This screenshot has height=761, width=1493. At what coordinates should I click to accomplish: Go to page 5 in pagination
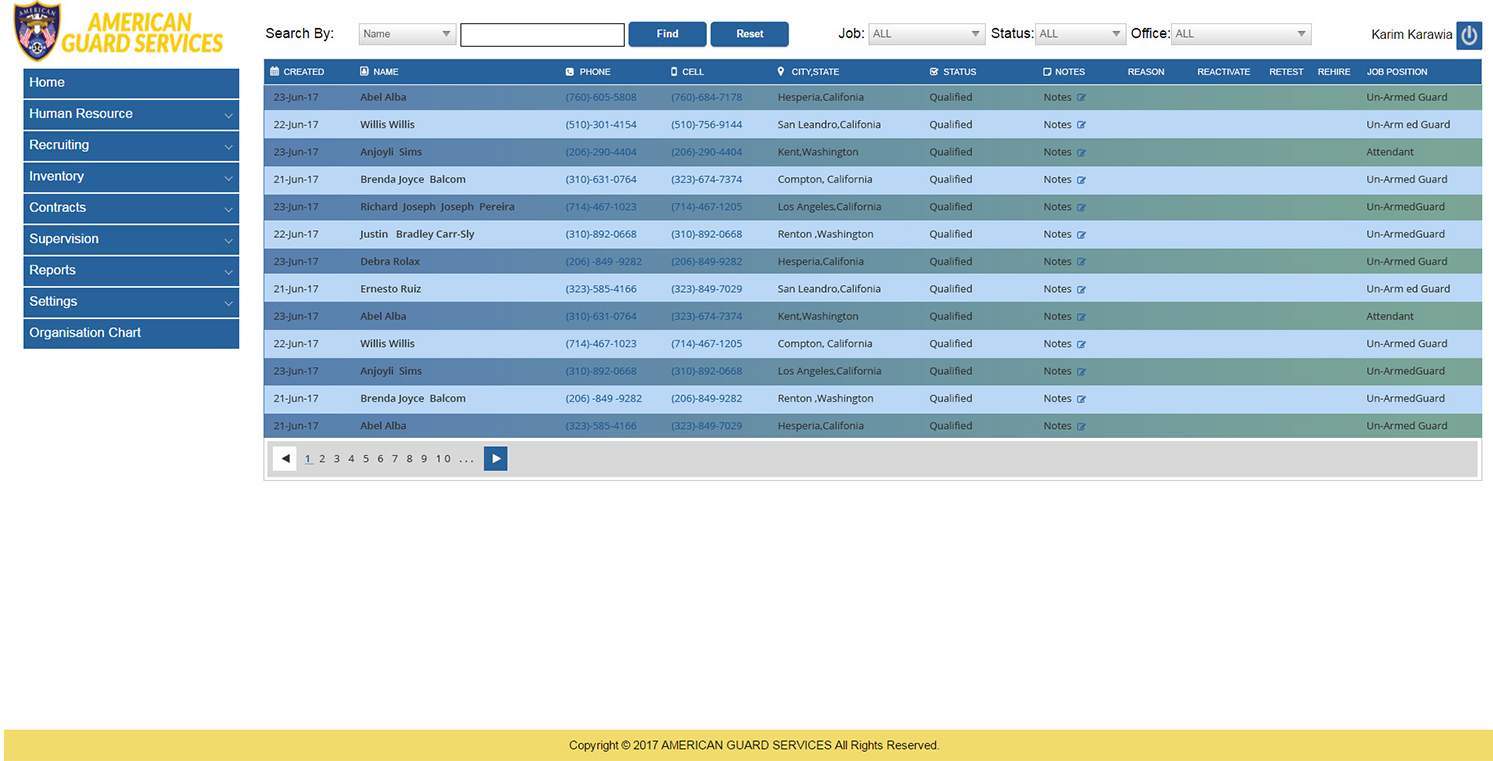(366, 459)
